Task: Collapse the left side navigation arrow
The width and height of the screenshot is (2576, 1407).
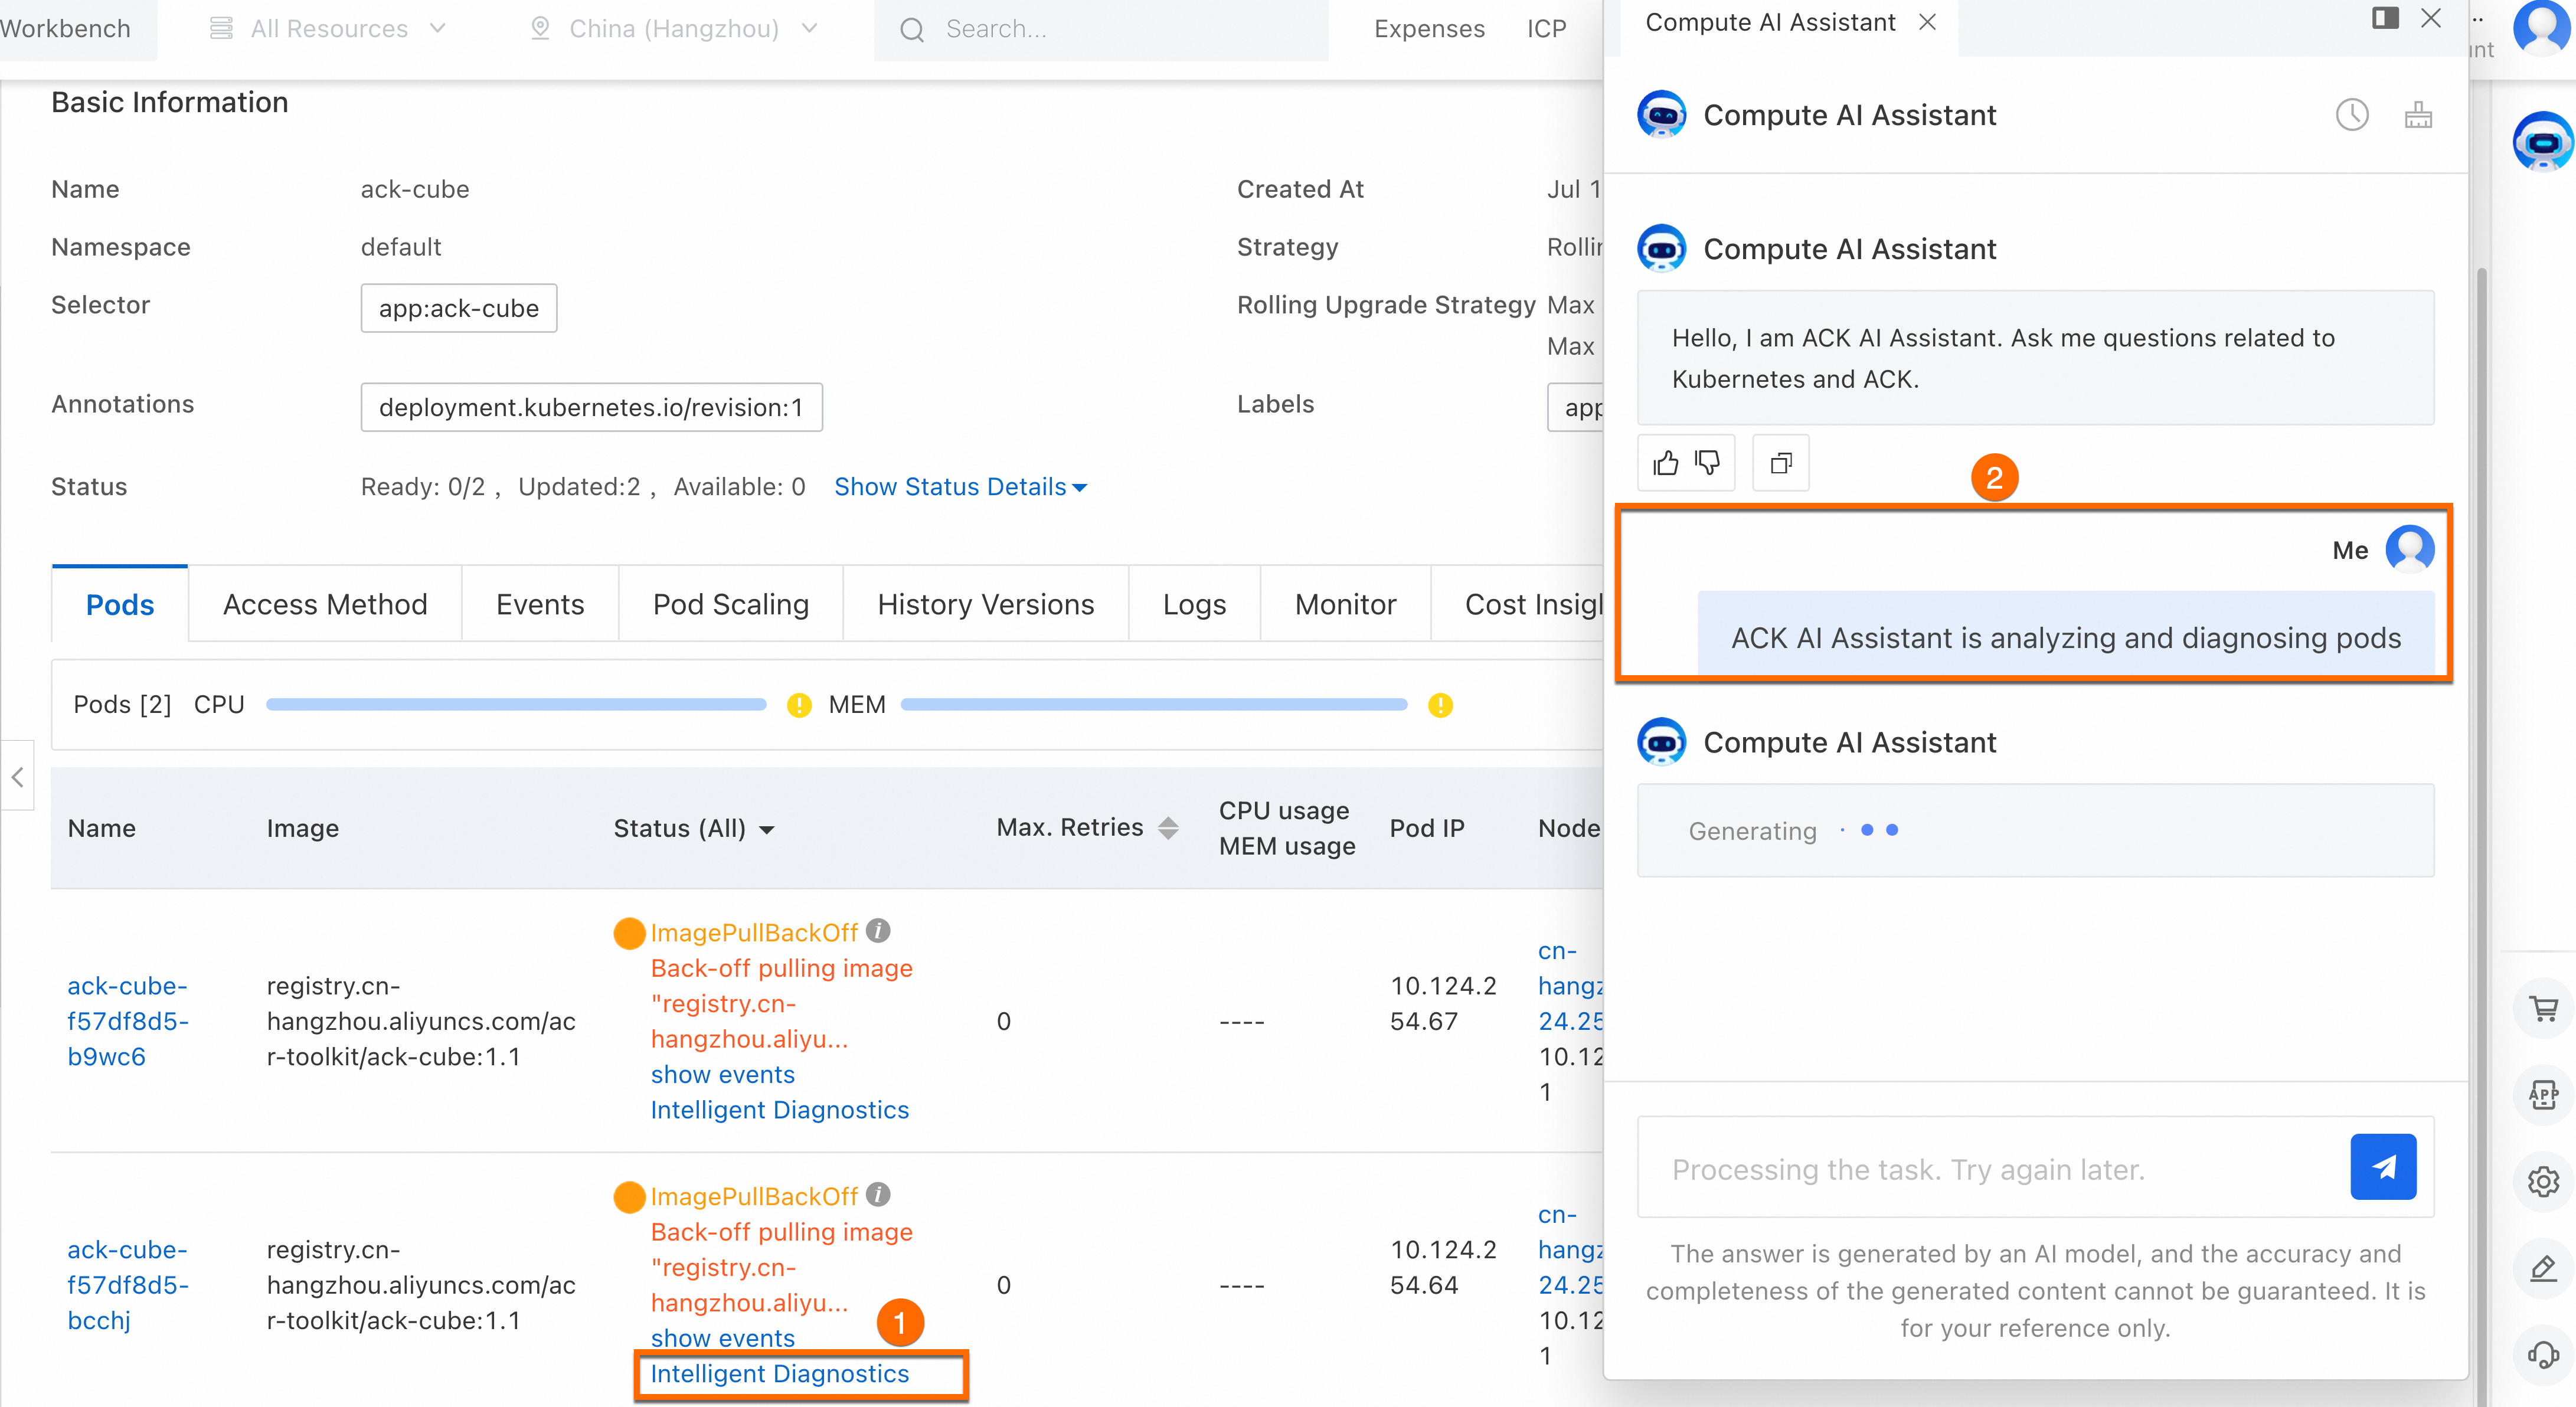Action: (17, 776)
